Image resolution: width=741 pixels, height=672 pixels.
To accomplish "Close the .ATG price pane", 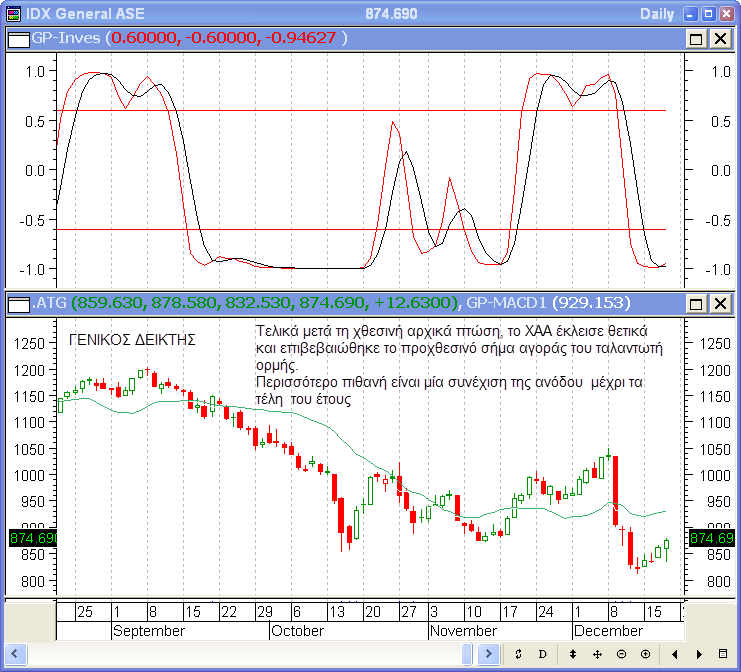I will [719, 303].
